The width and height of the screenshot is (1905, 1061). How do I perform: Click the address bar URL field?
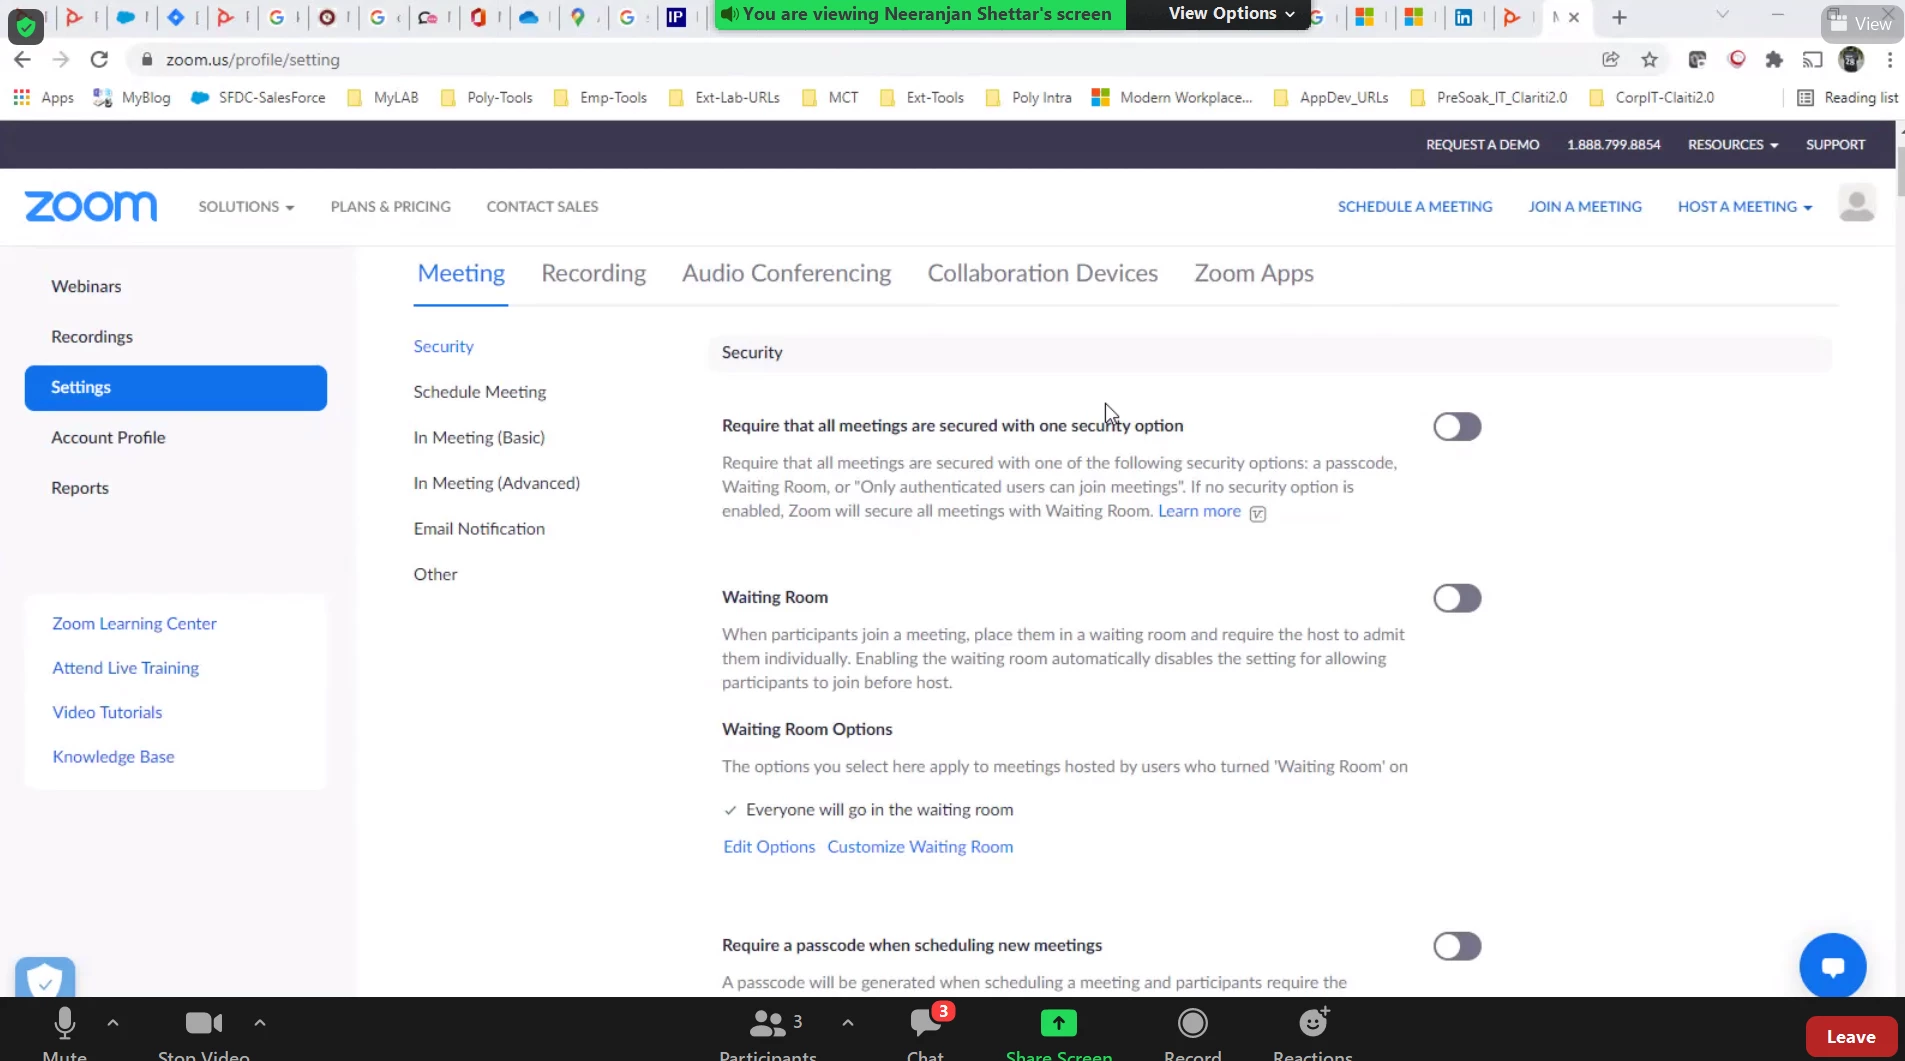(860, 60)
